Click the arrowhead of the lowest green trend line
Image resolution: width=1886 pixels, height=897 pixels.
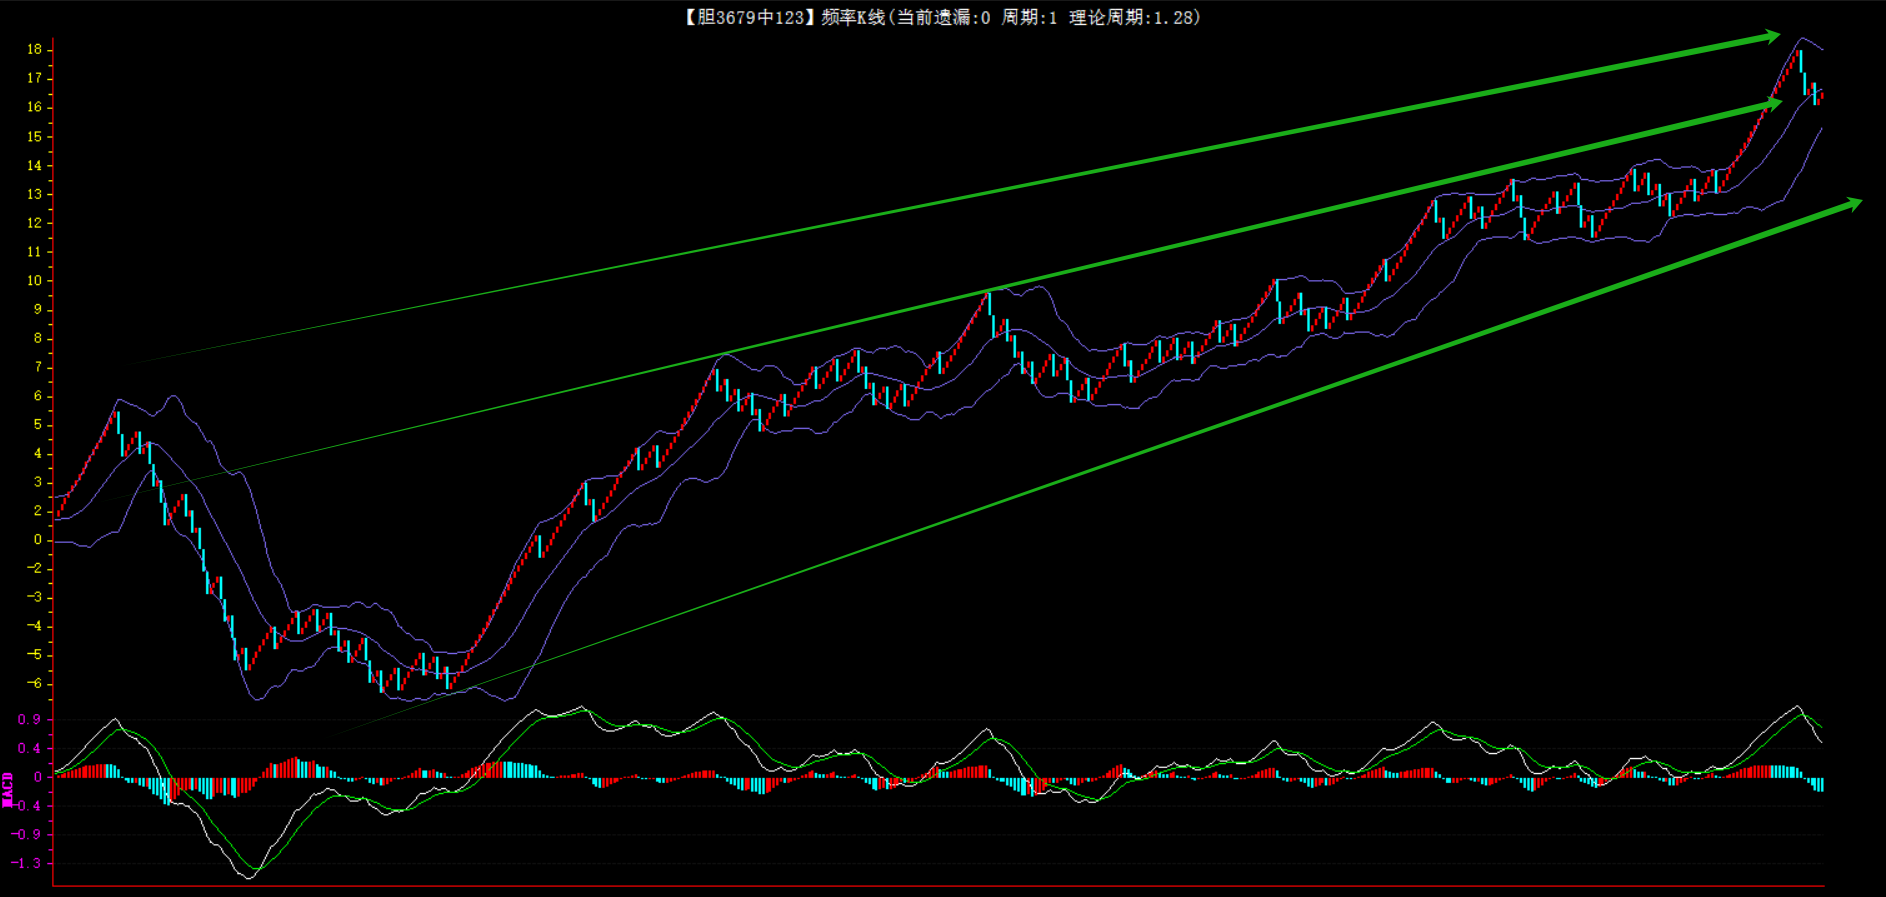(x=1852, y=204)
